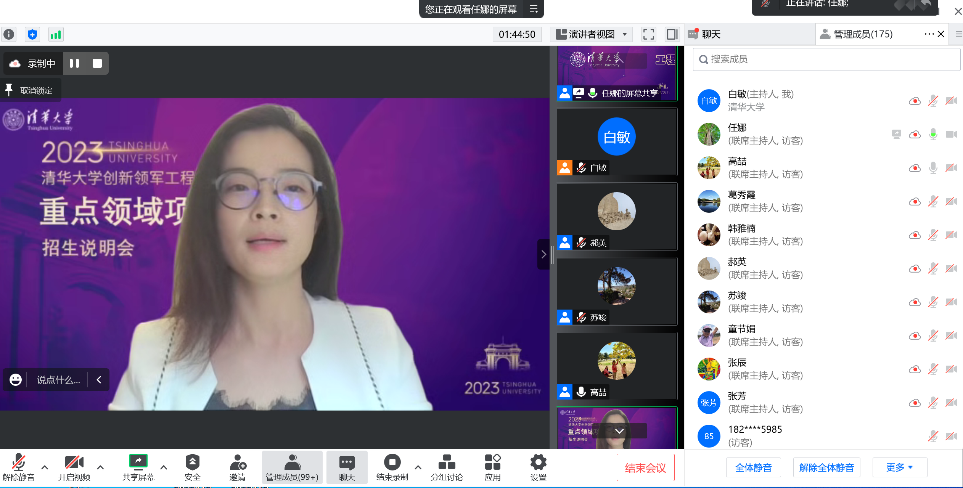The width and height of the screenshot is (963, 488).
Task: Select the 白敏 video tile
Action: coord(617,142)
